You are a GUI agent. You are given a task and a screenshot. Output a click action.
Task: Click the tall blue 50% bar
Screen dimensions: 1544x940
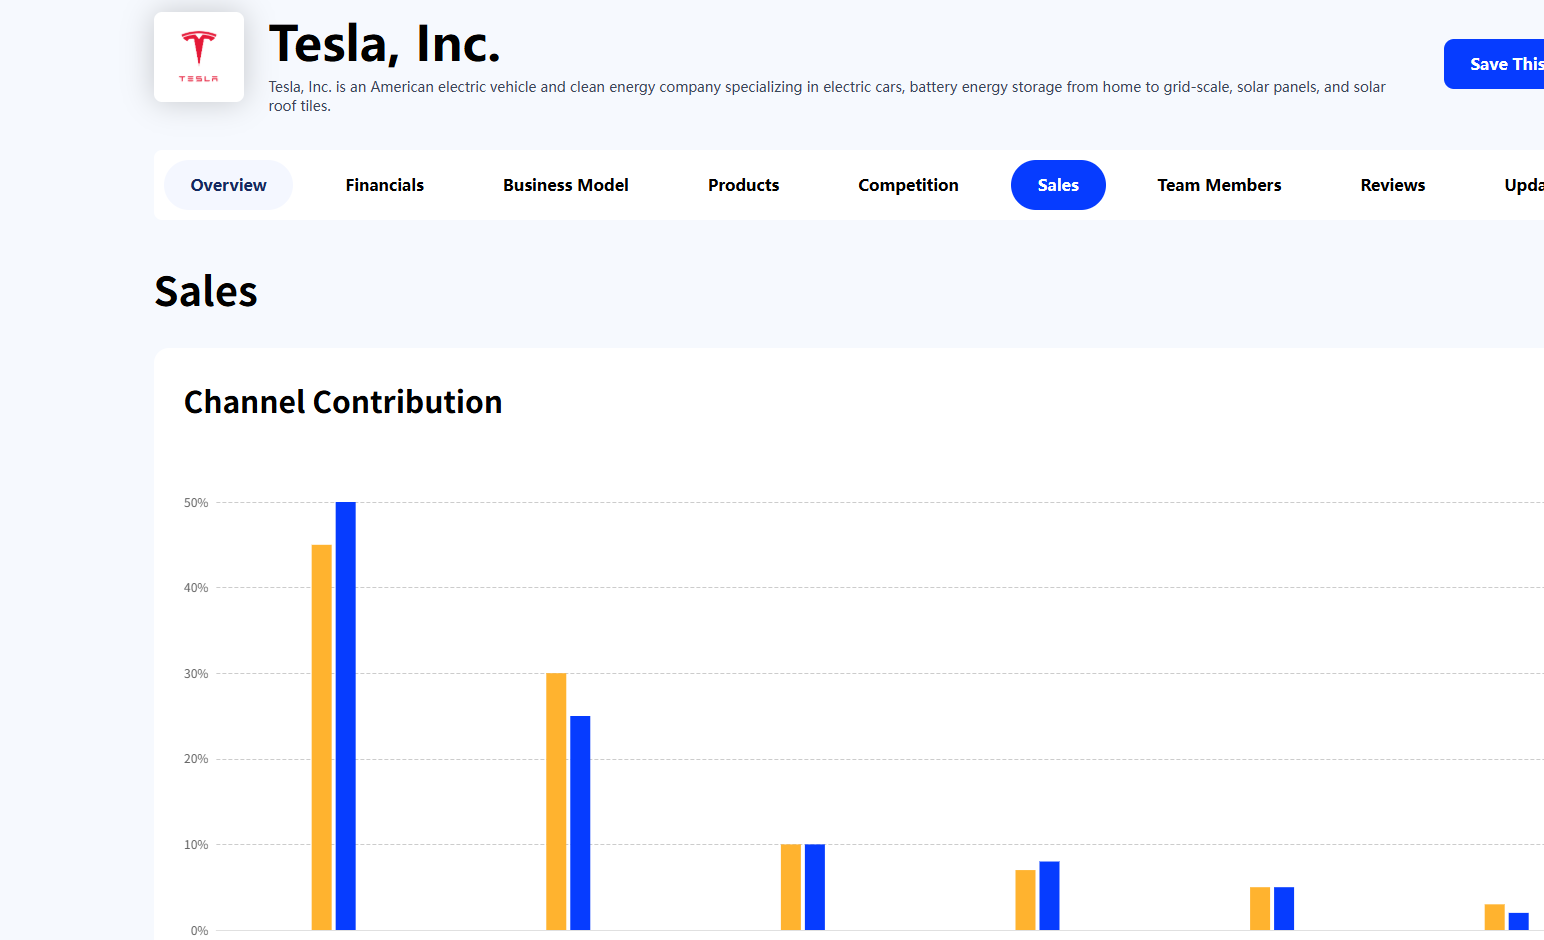click(346, 716)
